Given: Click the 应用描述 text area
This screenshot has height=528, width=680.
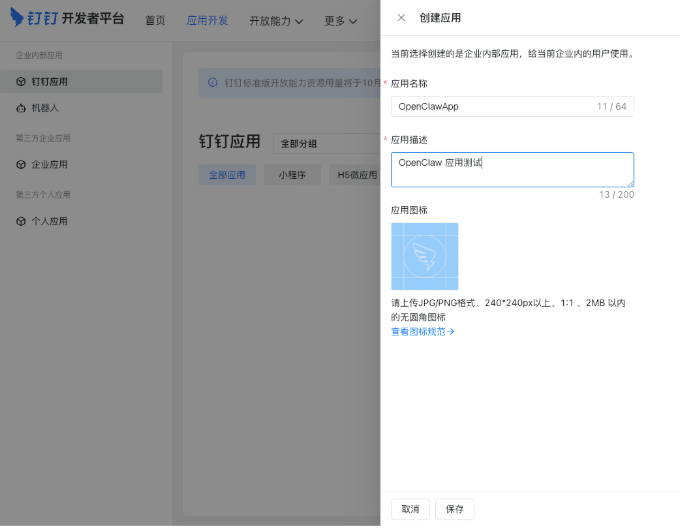Looking at the screenshot, I should coord(512,169).
